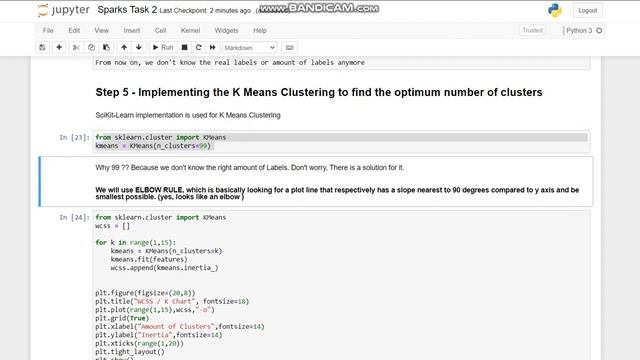Click Last Checkpoint text
Image resolution: width=640 pixels, height=360 pixels.
click(205, 11)
